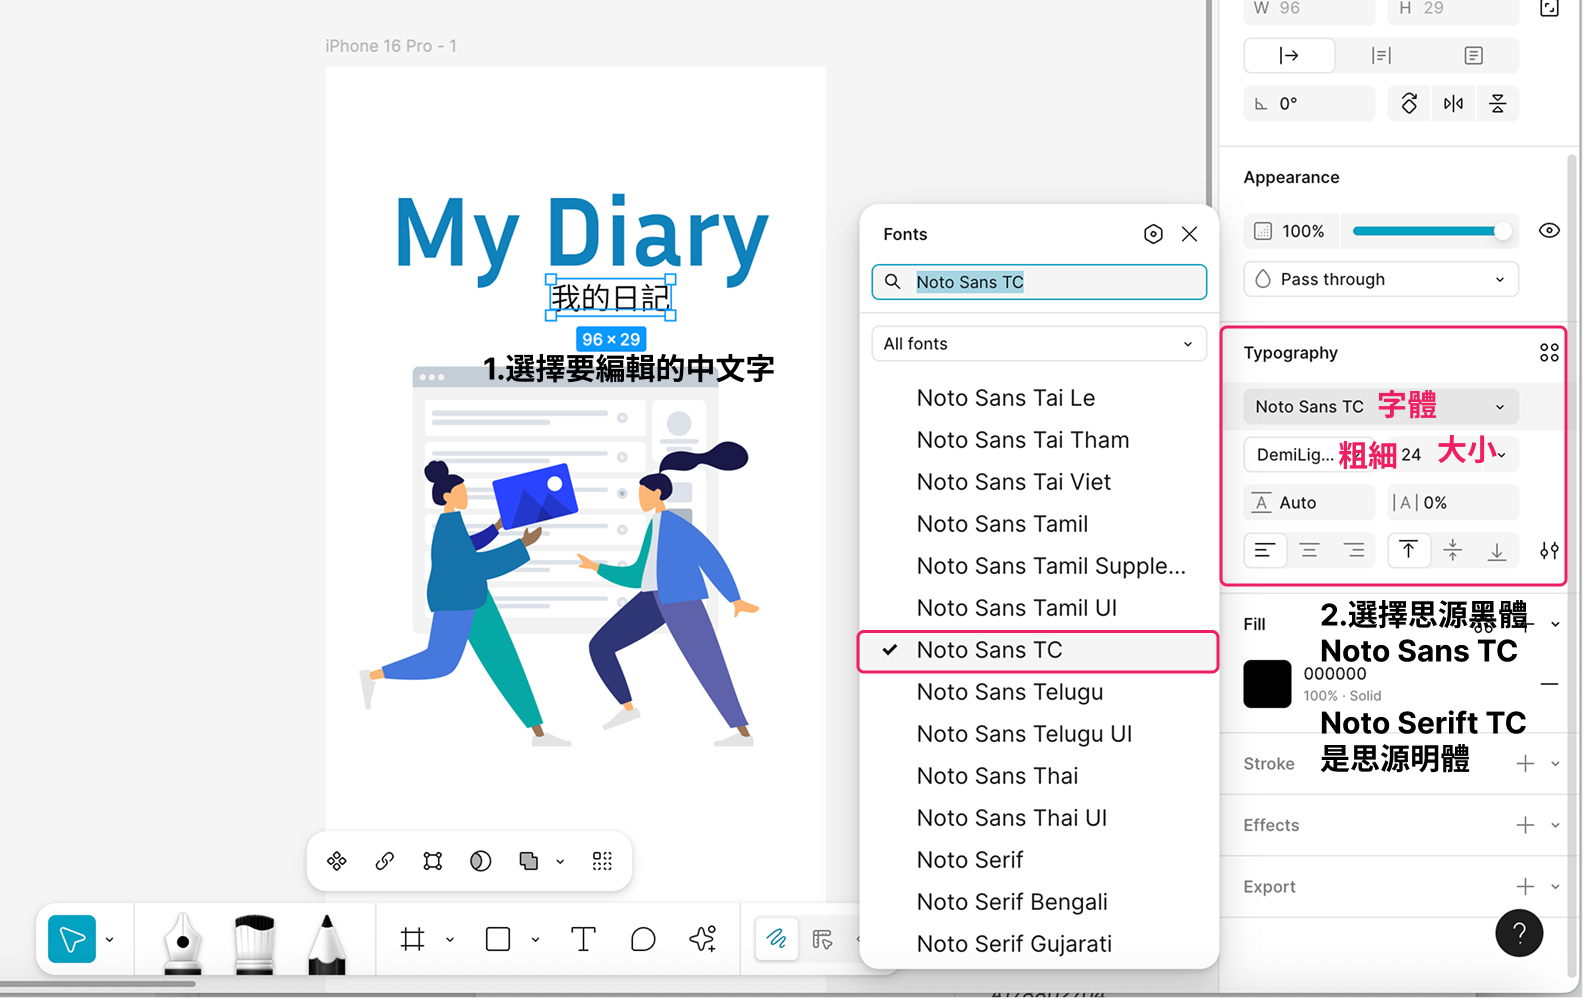1593x998 pixels.
Task: Open font settings icon in Fonts panel
Action: coord(1153,234)
